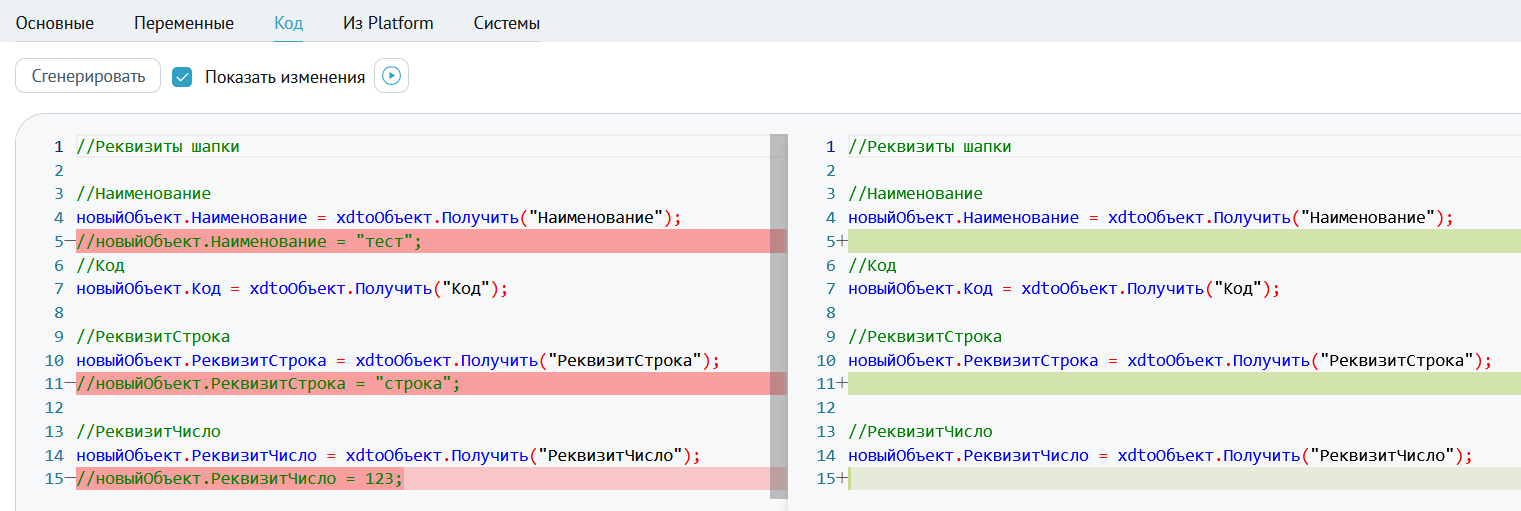Click added empty line 11 in right pane
Viewport: 1521px width, 511px height.
(1184, 383)
